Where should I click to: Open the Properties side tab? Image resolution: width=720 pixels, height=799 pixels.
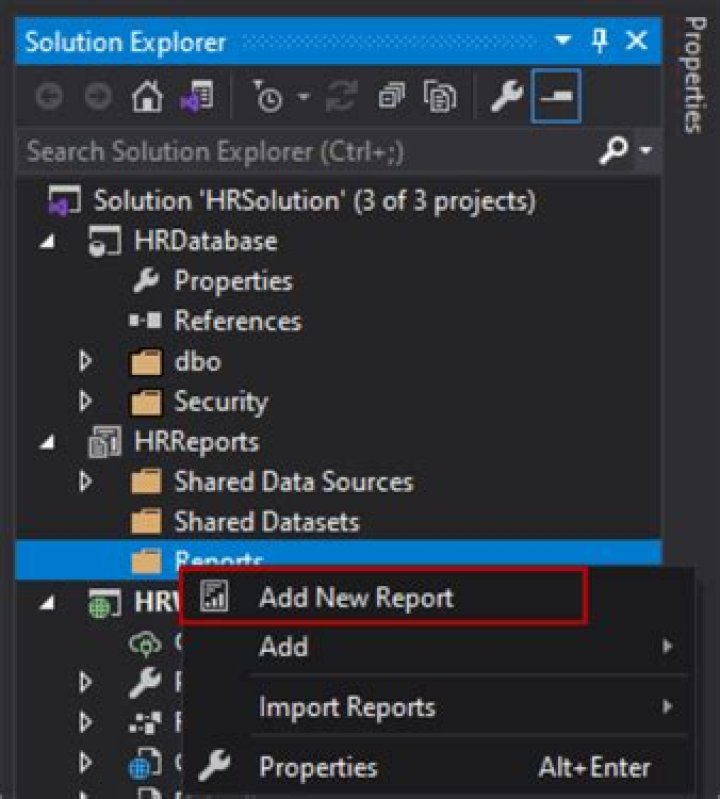(693, 75)
